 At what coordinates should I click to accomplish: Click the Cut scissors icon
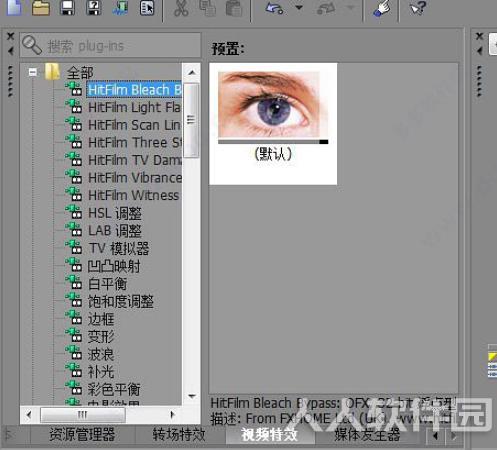pyautogui.click(x=181, y=8)
